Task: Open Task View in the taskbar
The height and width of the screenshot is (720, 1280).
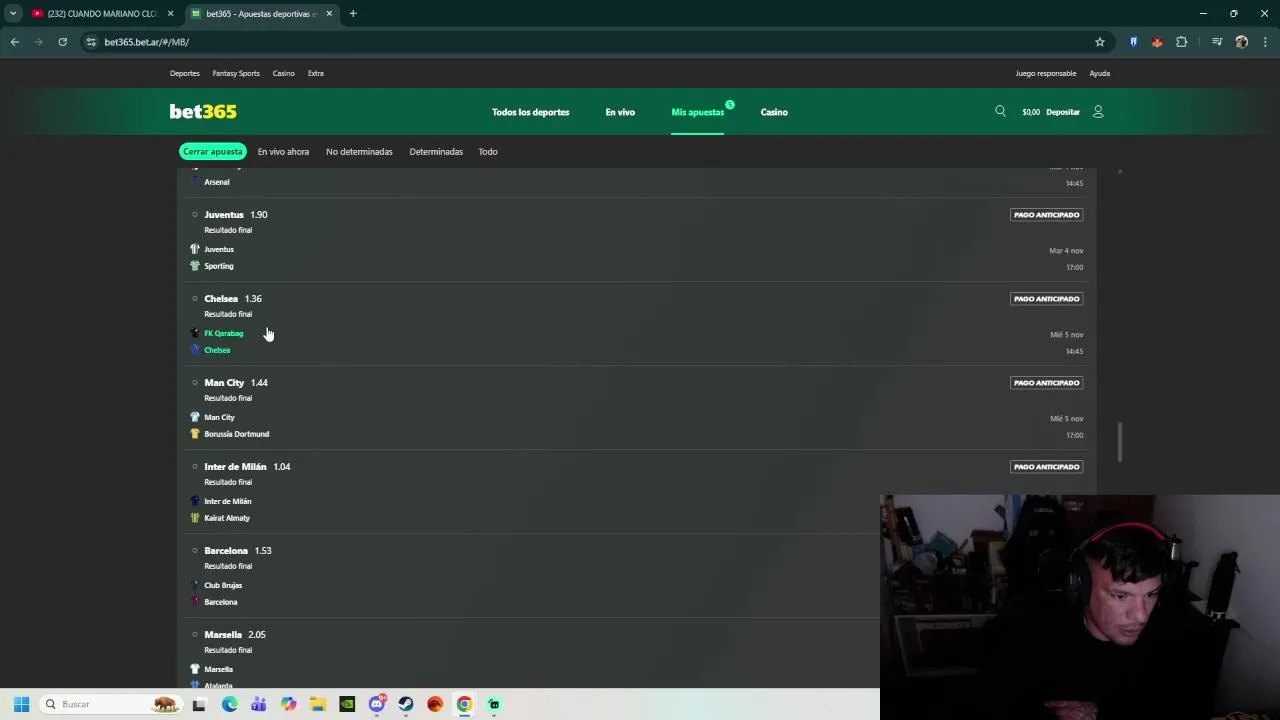Action: 199,704
